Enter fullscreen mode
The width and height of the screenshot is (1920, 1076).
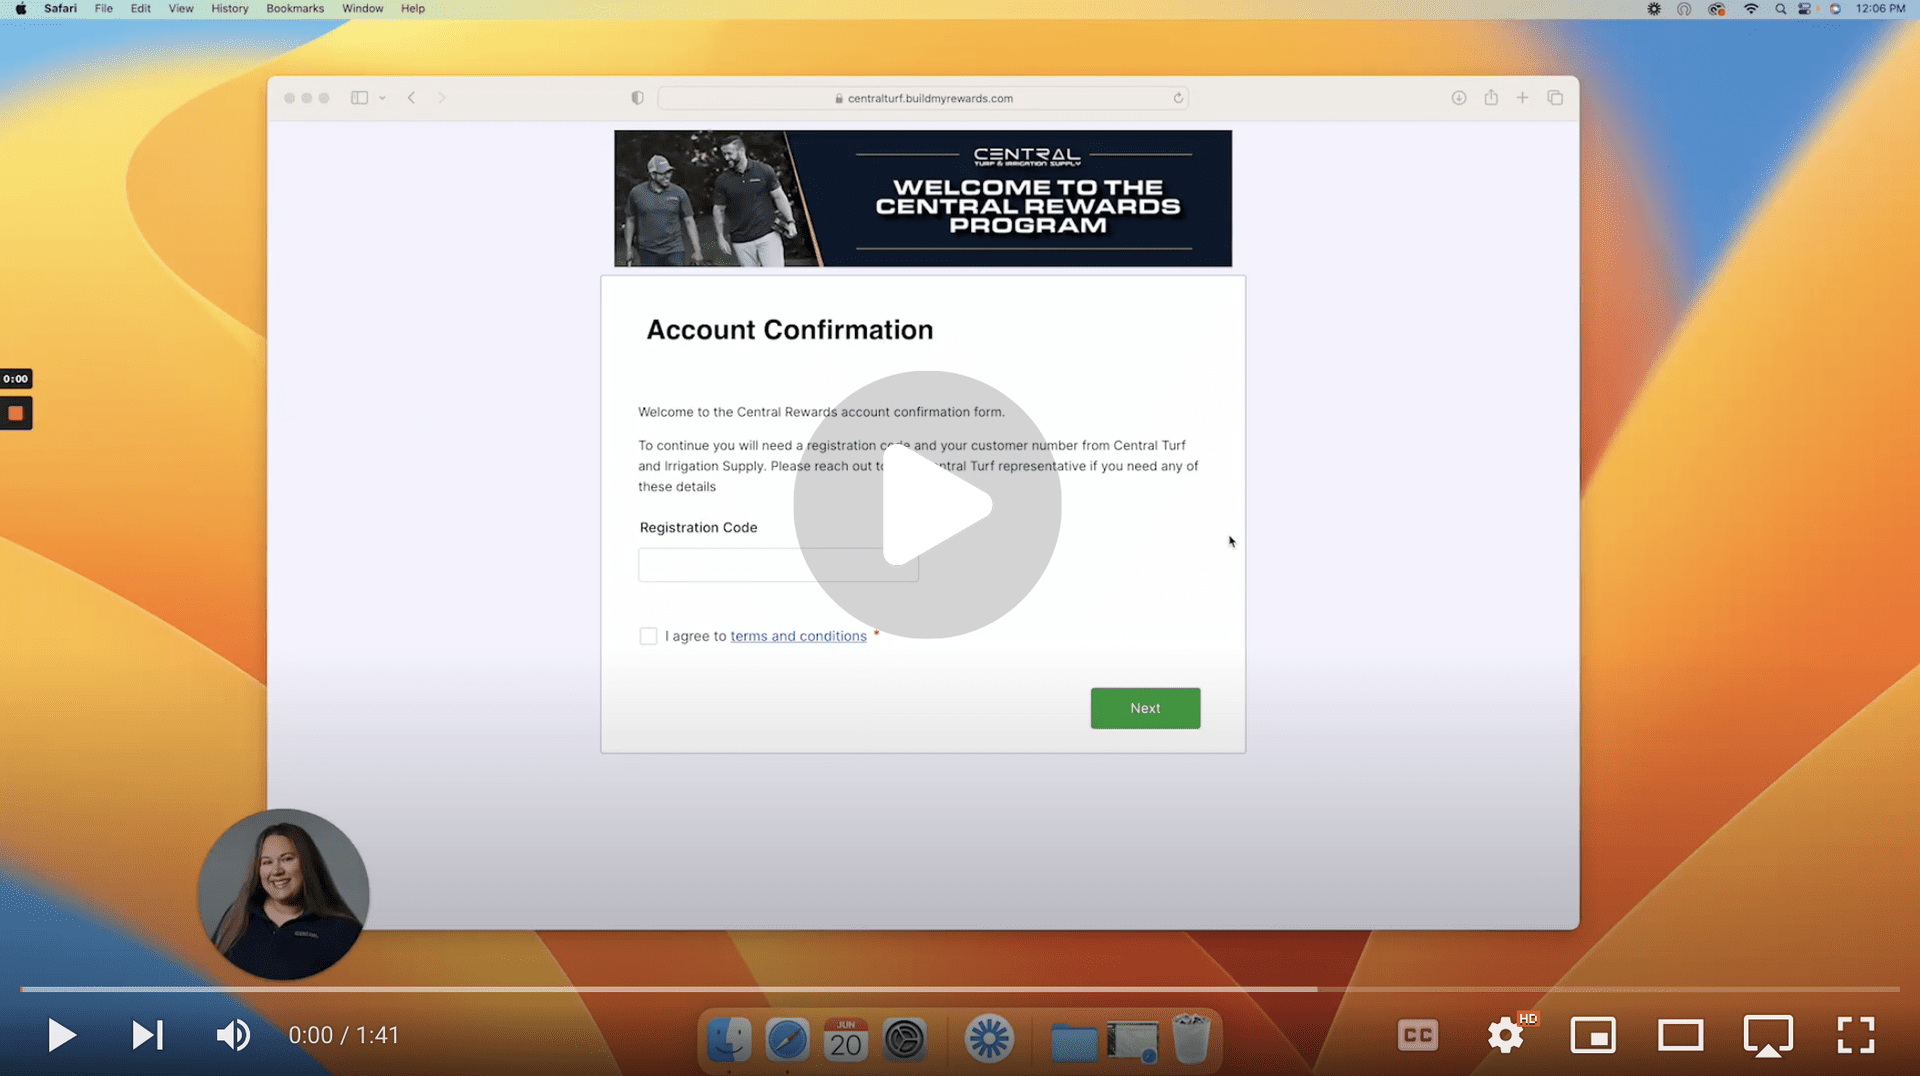point(1855,1035)
